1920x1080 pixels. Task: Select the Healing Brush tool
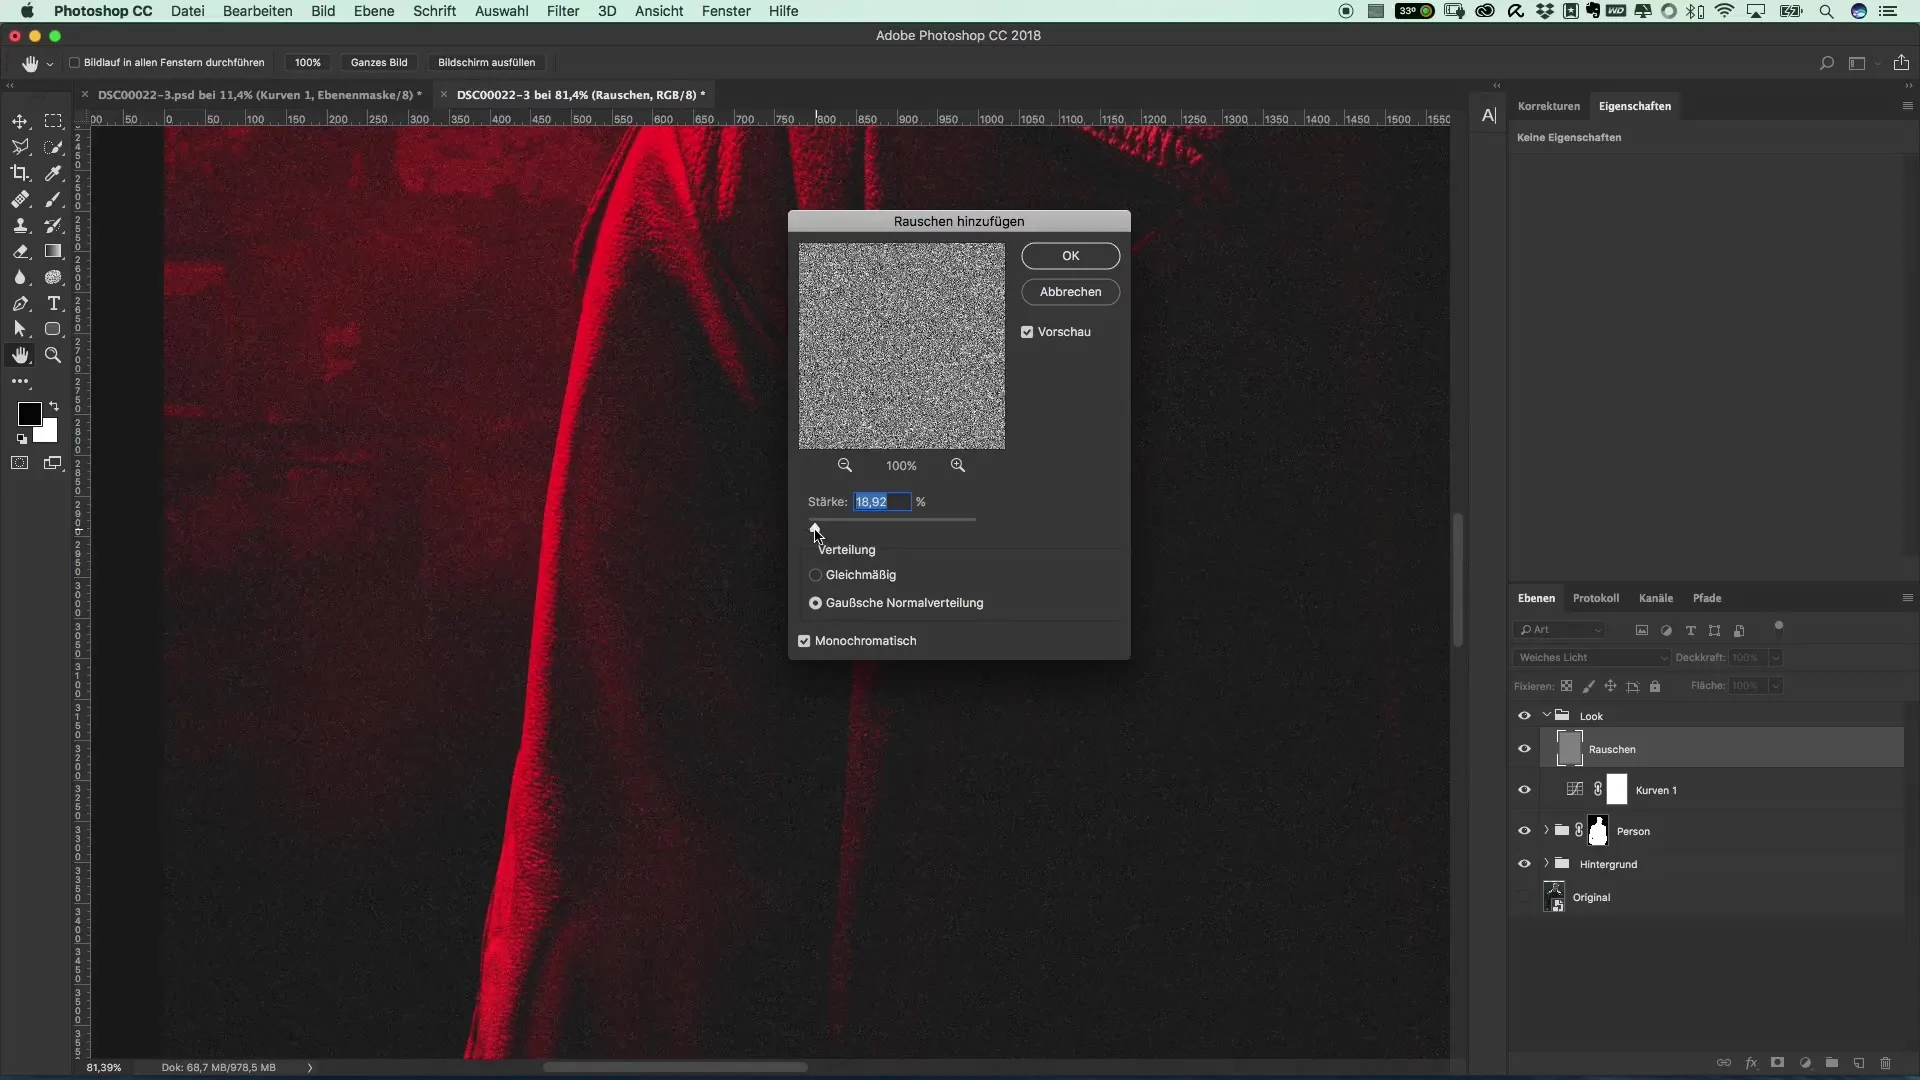[20, 199]
